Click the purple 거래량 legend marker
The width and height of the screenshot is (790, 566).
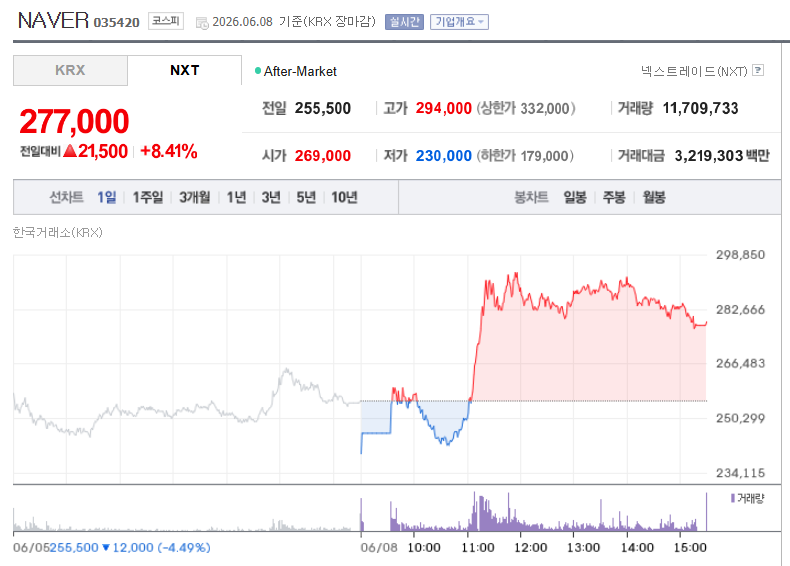pyautogui.click(x=733, y=498)
